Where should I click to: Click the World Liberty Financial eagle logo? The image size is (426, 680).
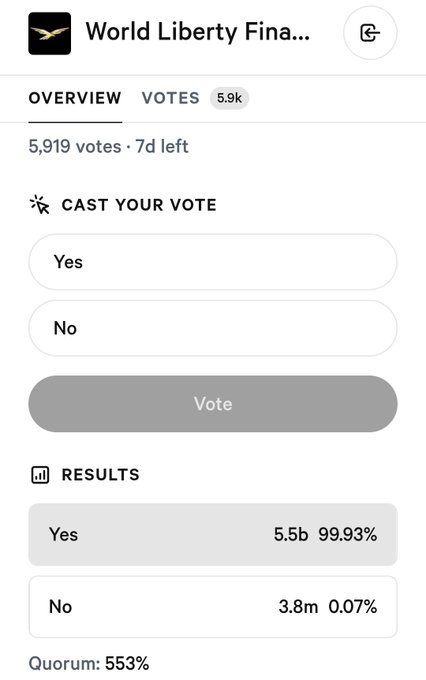pyautogui.click(x=49, y=33)
